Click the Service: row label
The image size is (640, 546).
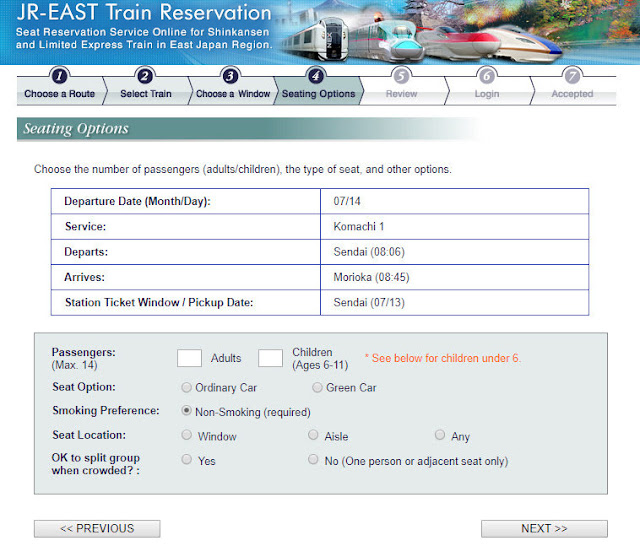point(85,226)
